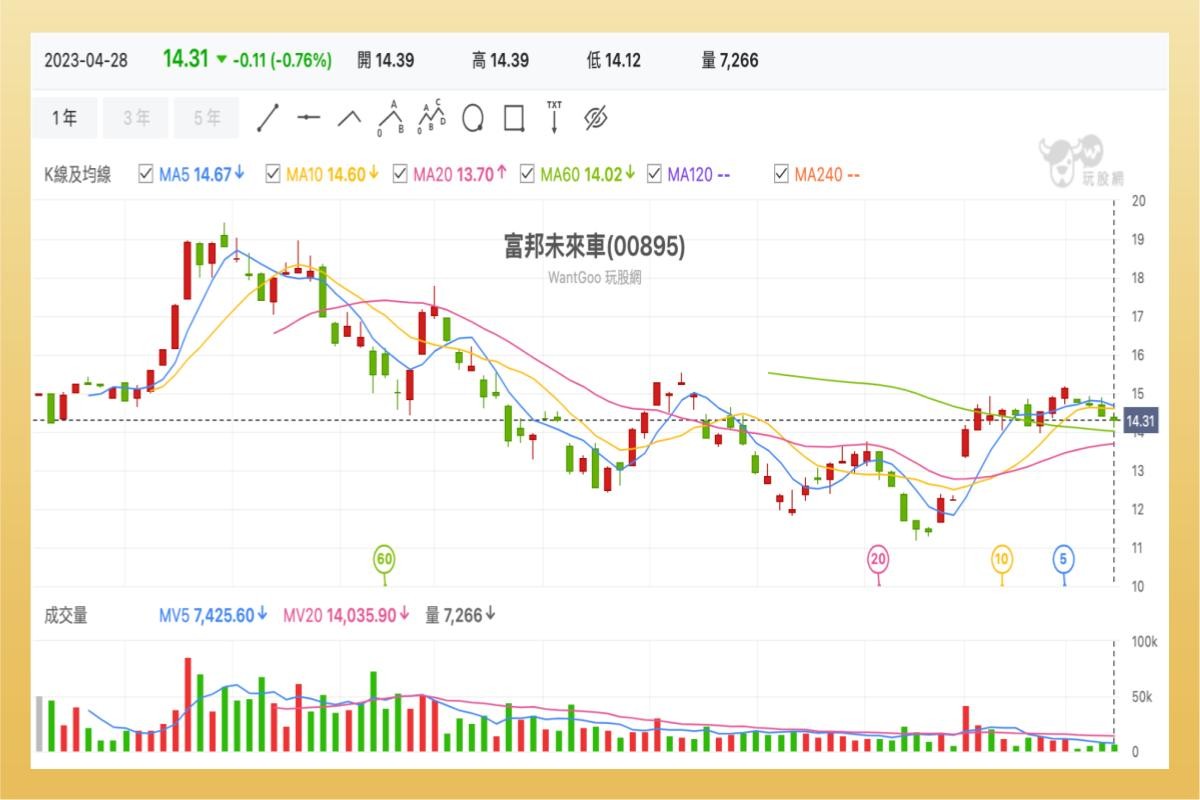Screen dimensions: 1200x800
Task: Click the blue 5 marker on the time axis
Action: click(x=1064, y=559)
